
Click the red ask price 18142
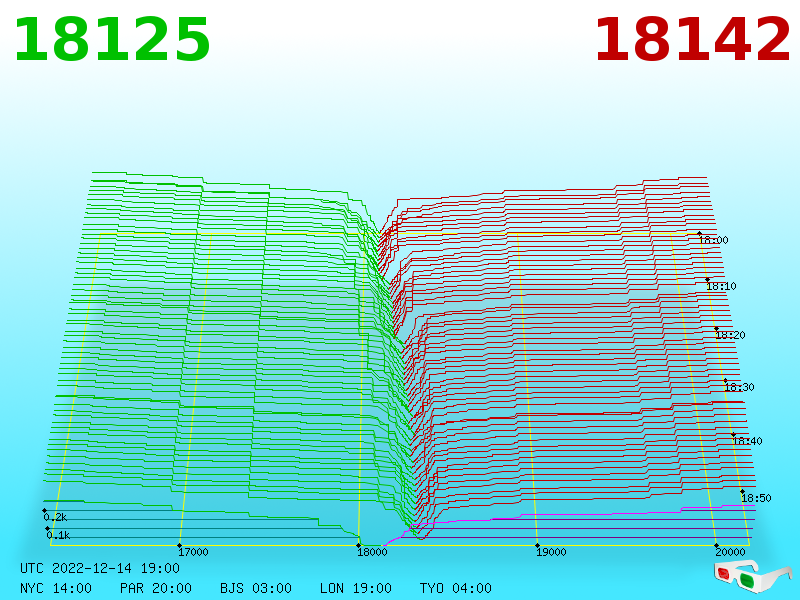(692, 40)
